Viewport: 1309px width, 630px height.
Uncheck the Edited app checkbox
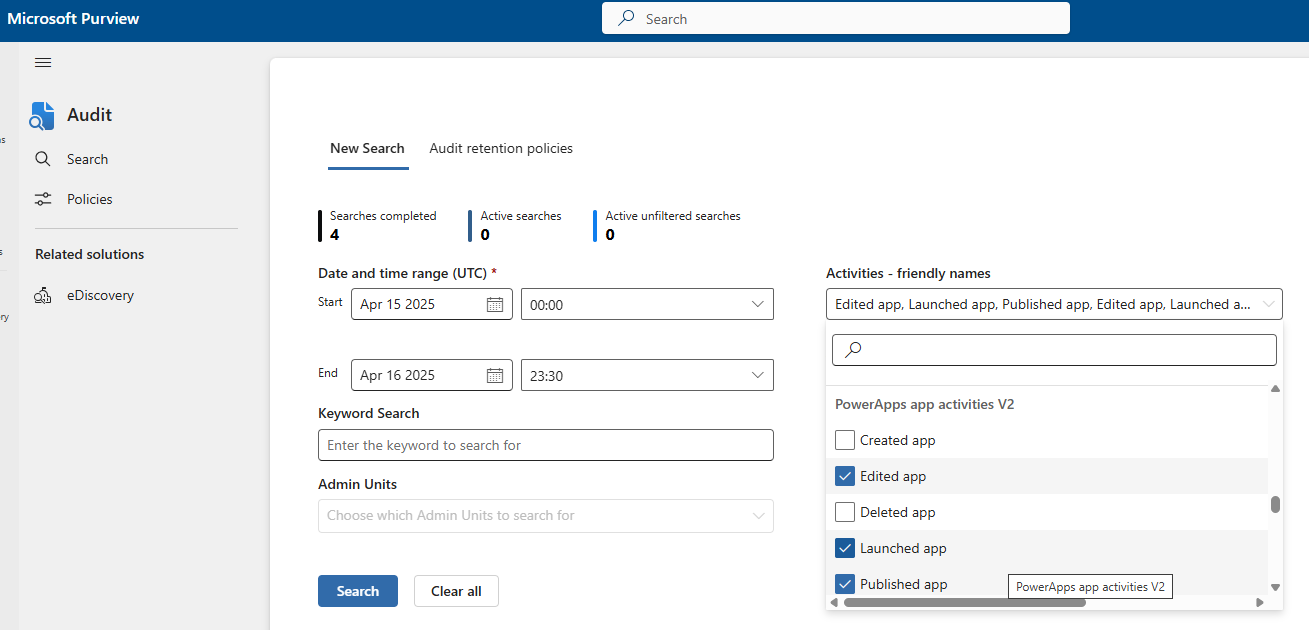(845, 476)
